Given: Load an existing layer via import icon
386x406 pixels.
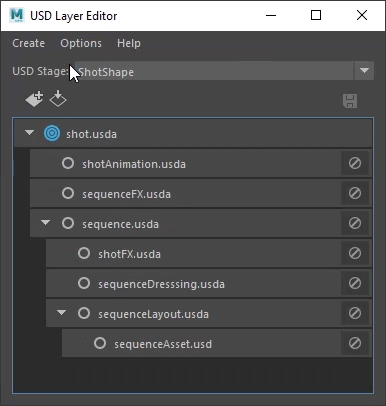Looking at the screenshot, I should click(58, 99).
